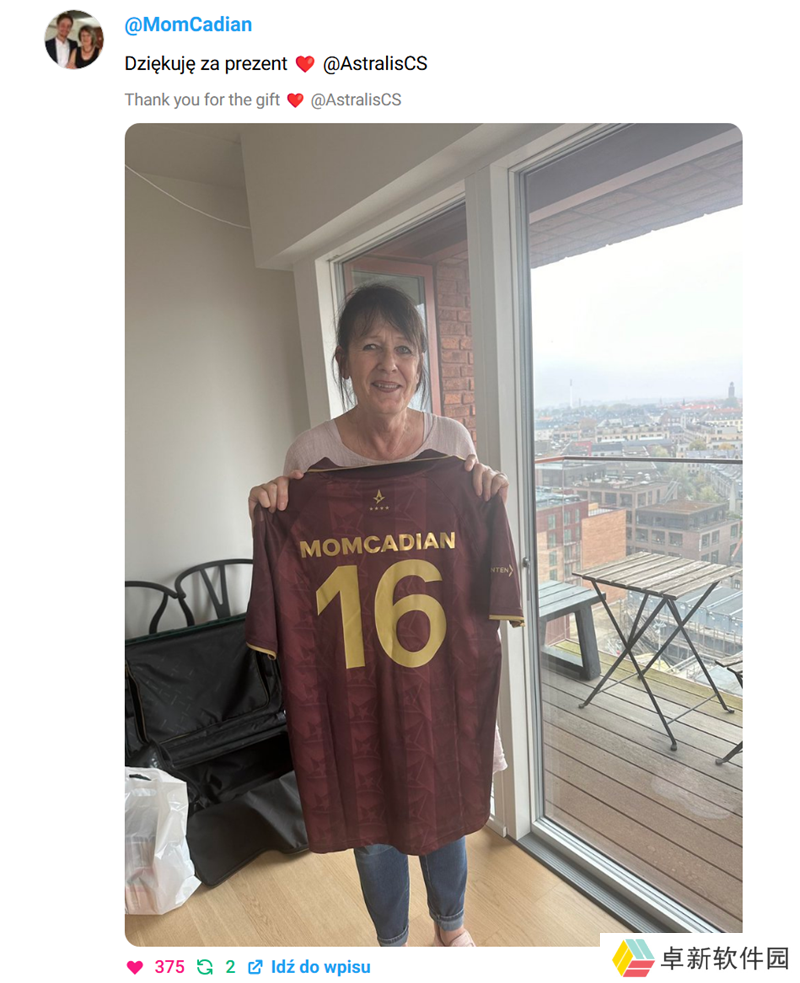Viewport: 800px width, 983px height.
Task: Click the MomCadian round profile avatar
Action: tap(74, 39)
